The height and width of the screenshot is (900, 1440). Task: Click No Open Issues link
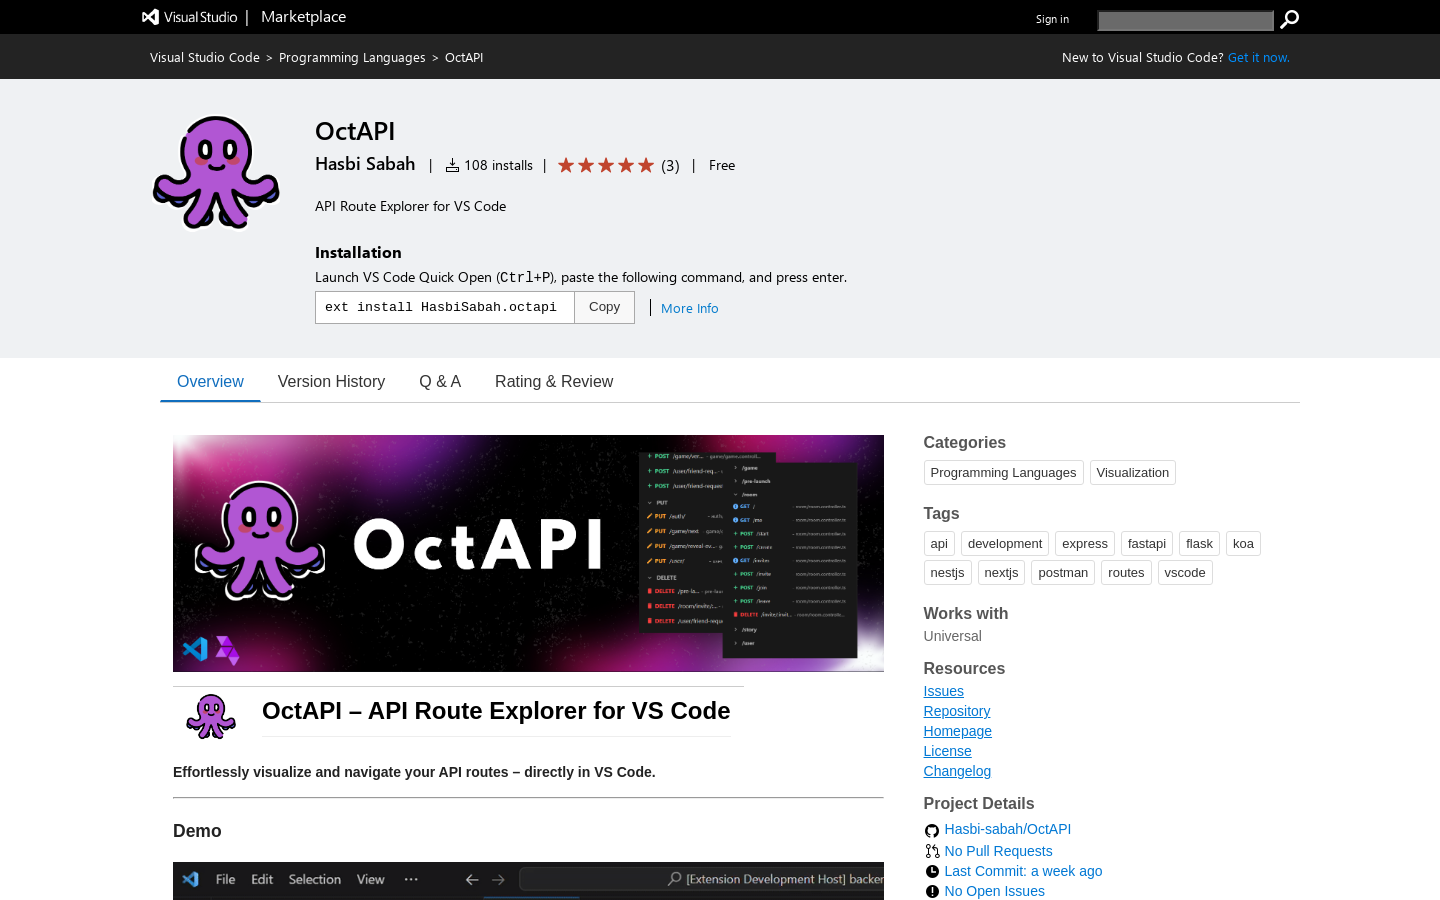tap(994, 891)
